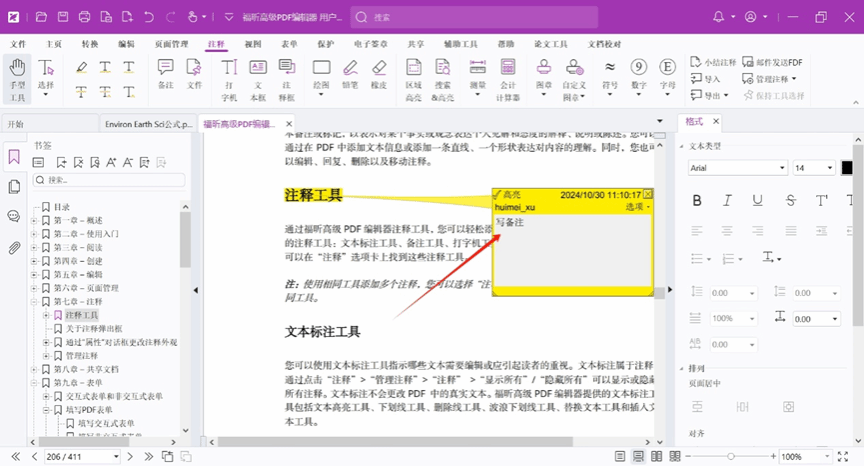Open the font size 14 dropdown

[x=813, y=168]
